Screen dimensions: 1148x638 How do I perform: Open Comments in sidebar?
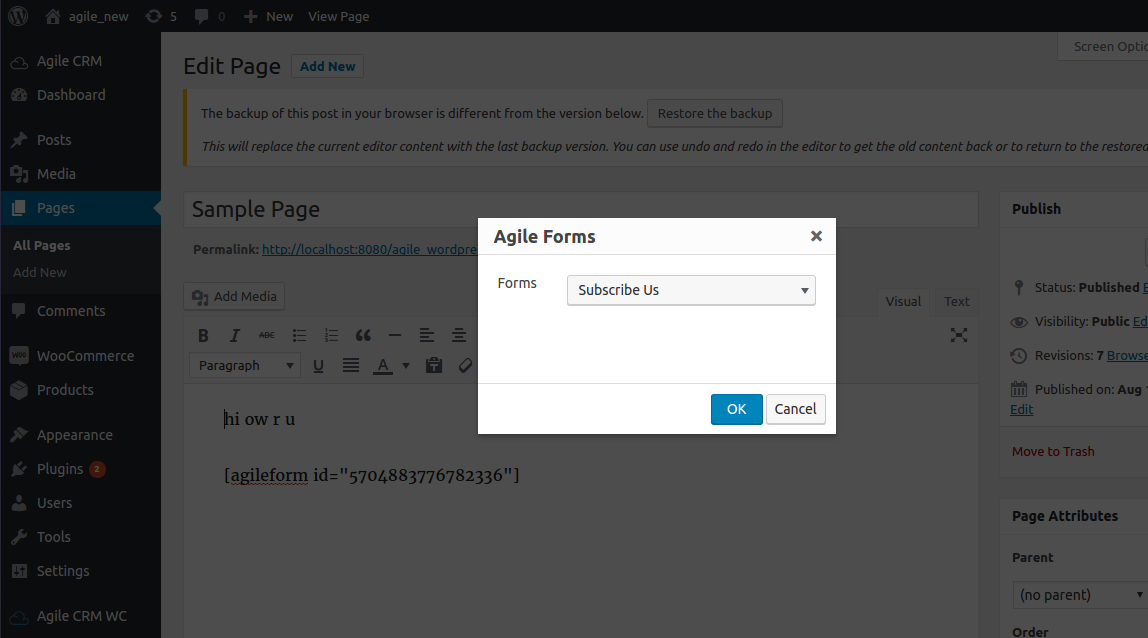click(x=81, y=311)
